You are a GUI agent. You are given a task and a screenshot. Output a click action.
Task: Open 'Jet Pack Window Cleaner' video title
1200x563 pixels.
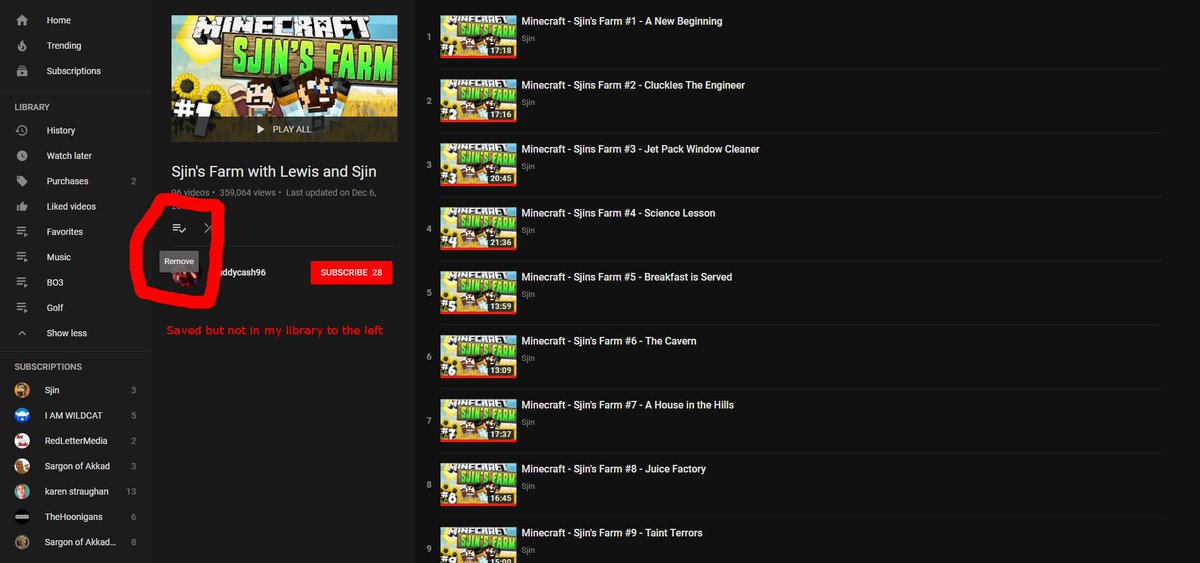pyautogui.click(x=640, y=149)
